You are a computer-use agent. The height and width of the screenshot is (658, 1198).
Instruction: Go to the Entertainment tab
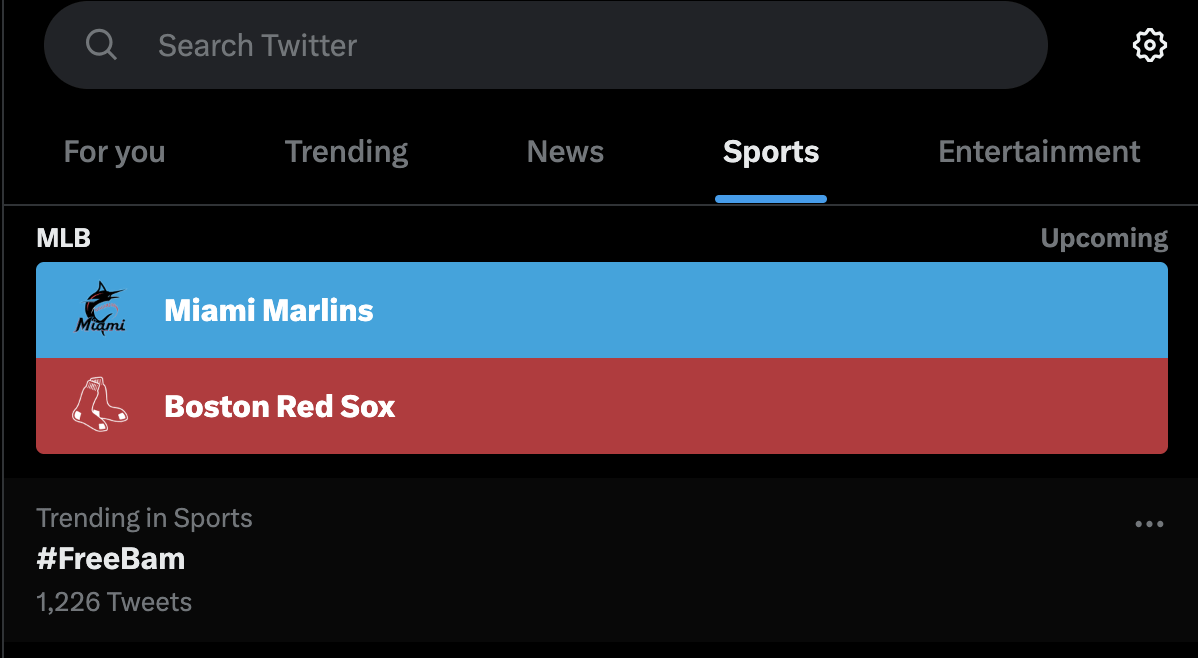coord(1039,152)
